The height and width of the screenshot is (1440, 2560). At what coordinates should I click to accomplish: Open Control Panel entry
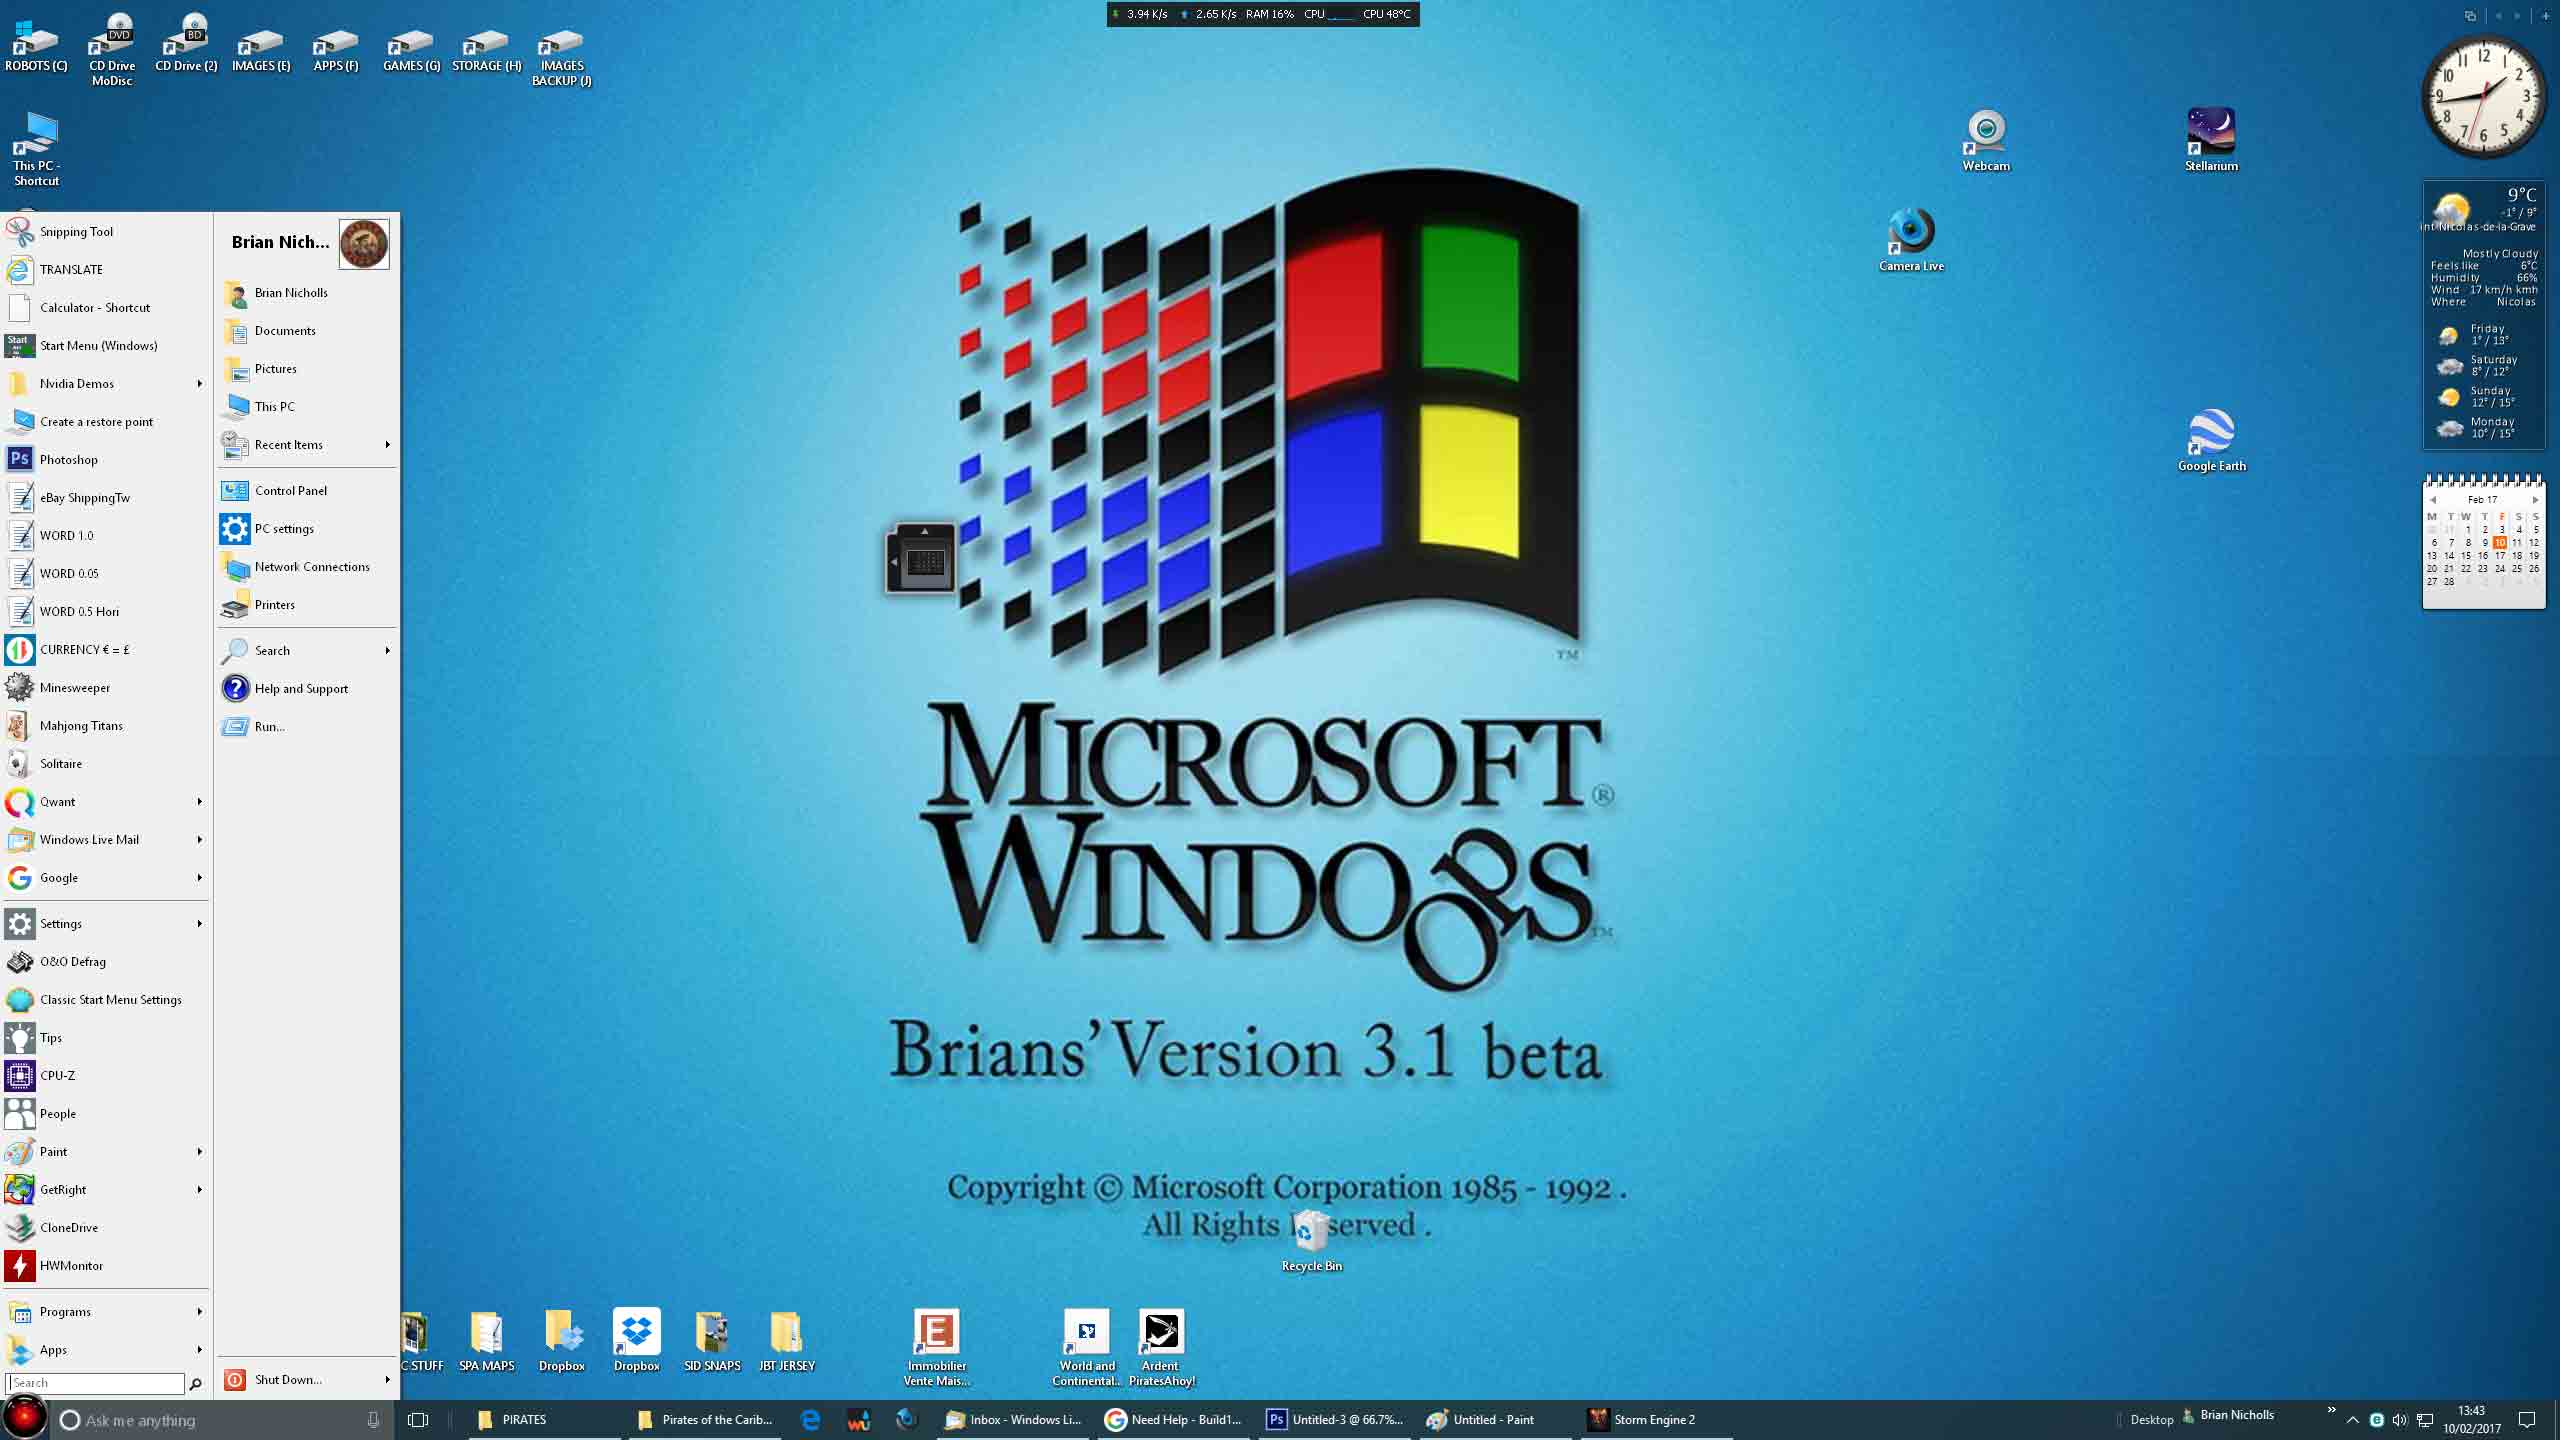click(x=307, y=490)
